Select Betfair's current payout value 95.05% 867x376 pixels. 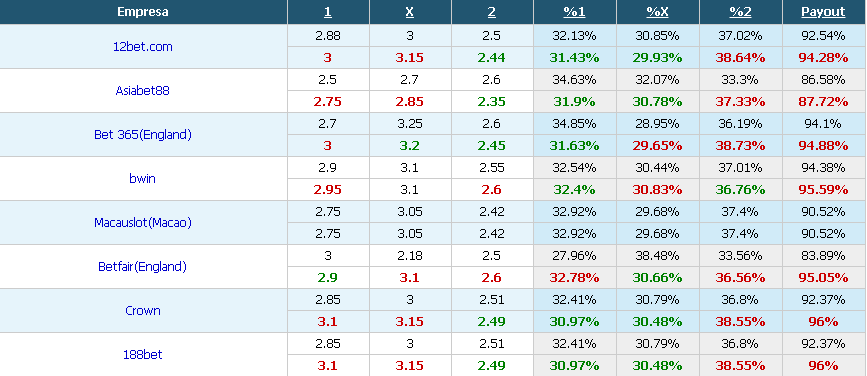(x=823, y=278)
